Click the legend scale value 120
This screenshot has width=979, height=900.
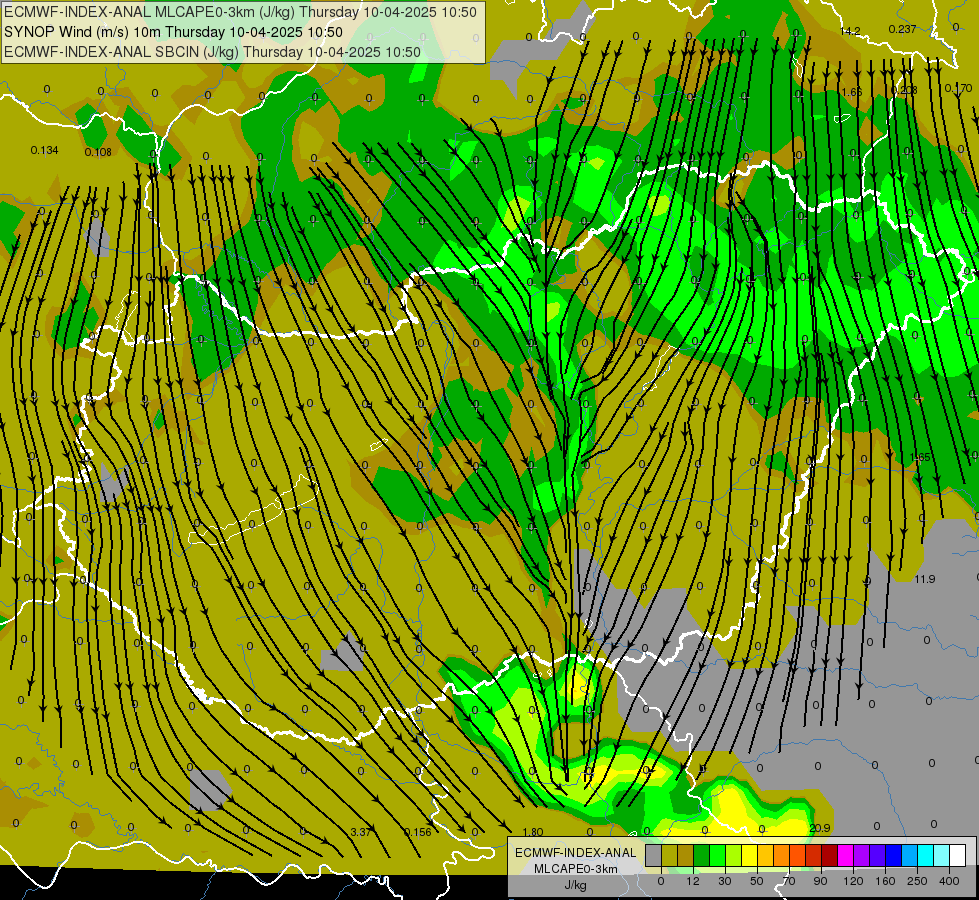(x=854, y=881)
